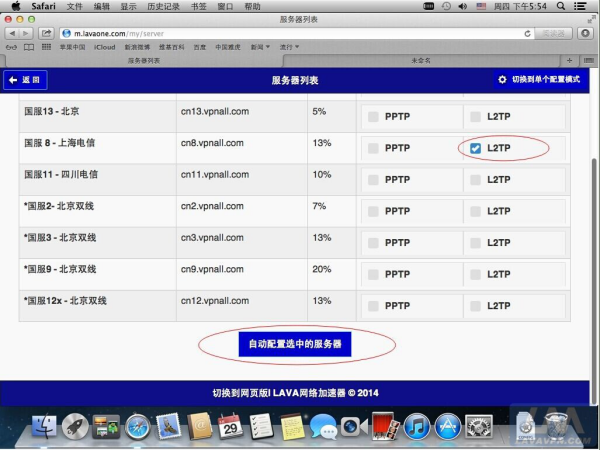Check PPTP for 国服2- 北京双线
The height and width of the screenshot is (450, 600).
[x=373, y=211]
